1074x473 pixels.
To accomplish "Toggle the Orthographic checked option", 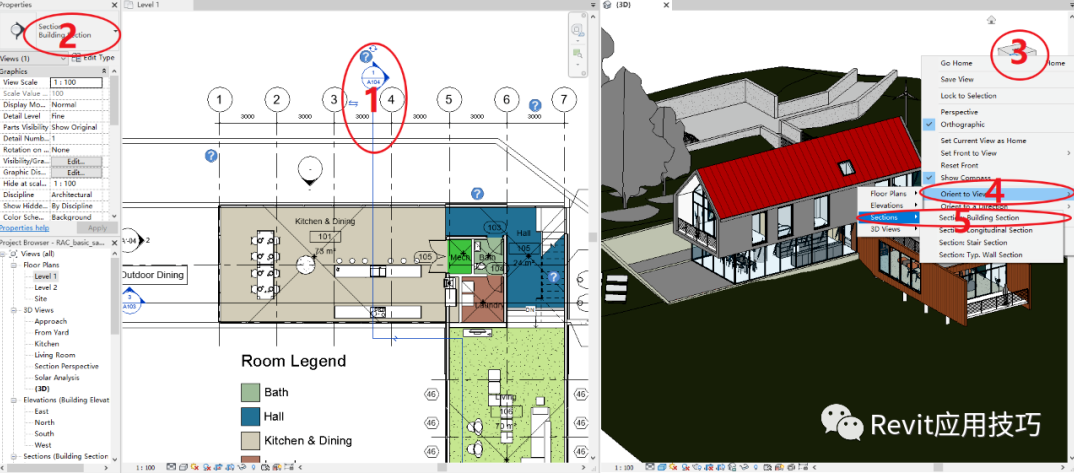I will [962, 125].
